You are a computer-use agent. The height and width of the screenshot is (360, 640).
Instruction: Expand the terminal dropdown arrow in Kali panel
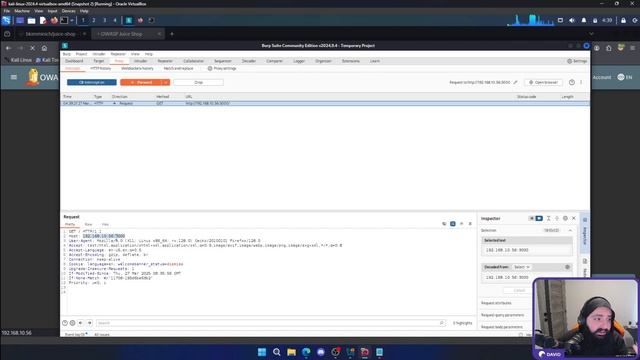tap(72, 20)
